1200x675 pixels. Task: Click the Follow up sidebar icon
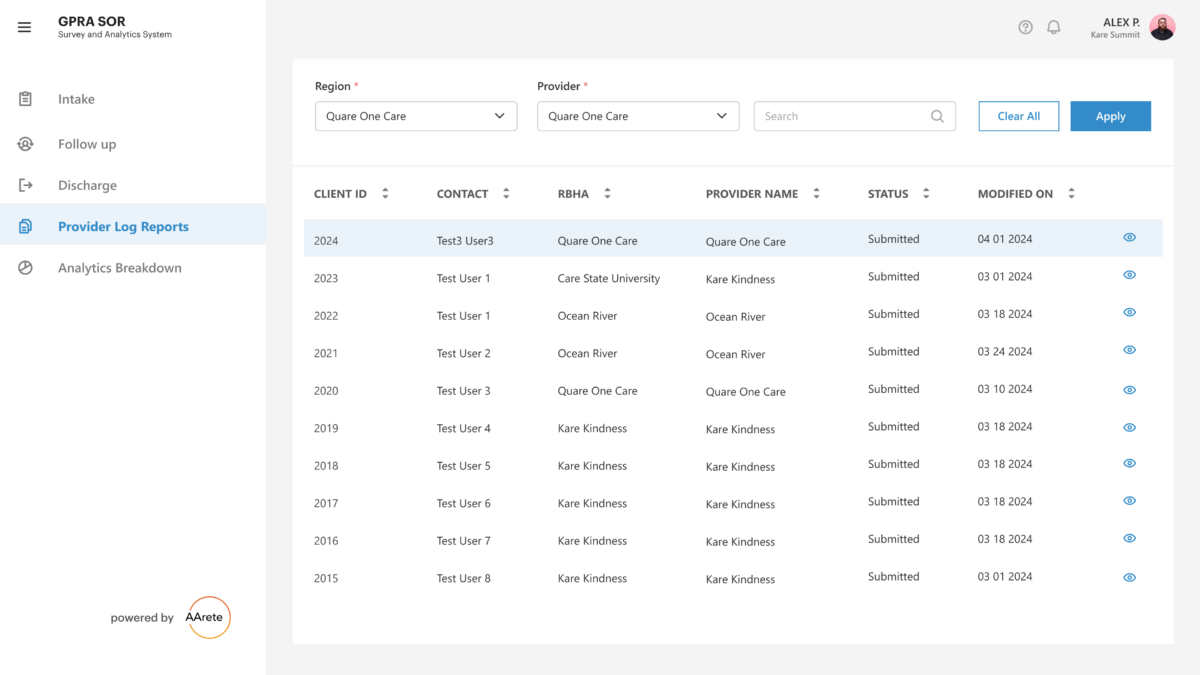point(25,143)
